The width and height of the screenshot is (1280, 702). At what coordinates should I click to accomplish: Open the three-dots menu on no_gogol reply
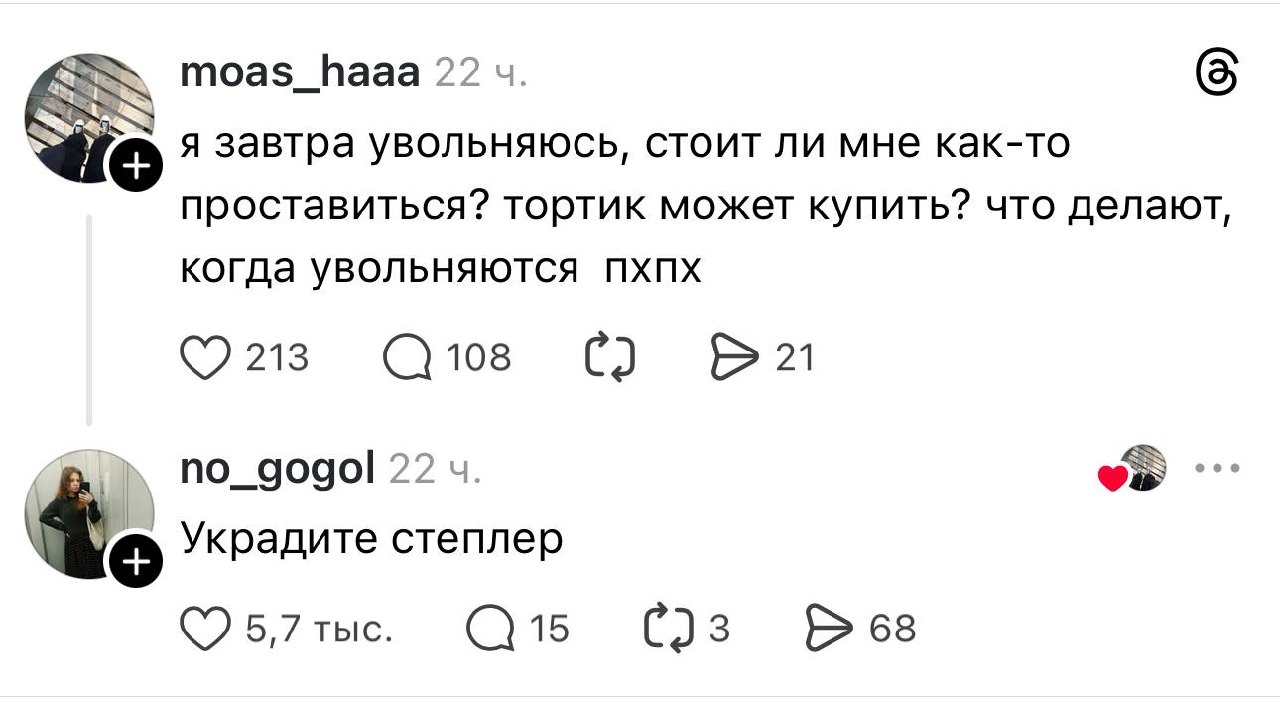(x=1218, y=468)
